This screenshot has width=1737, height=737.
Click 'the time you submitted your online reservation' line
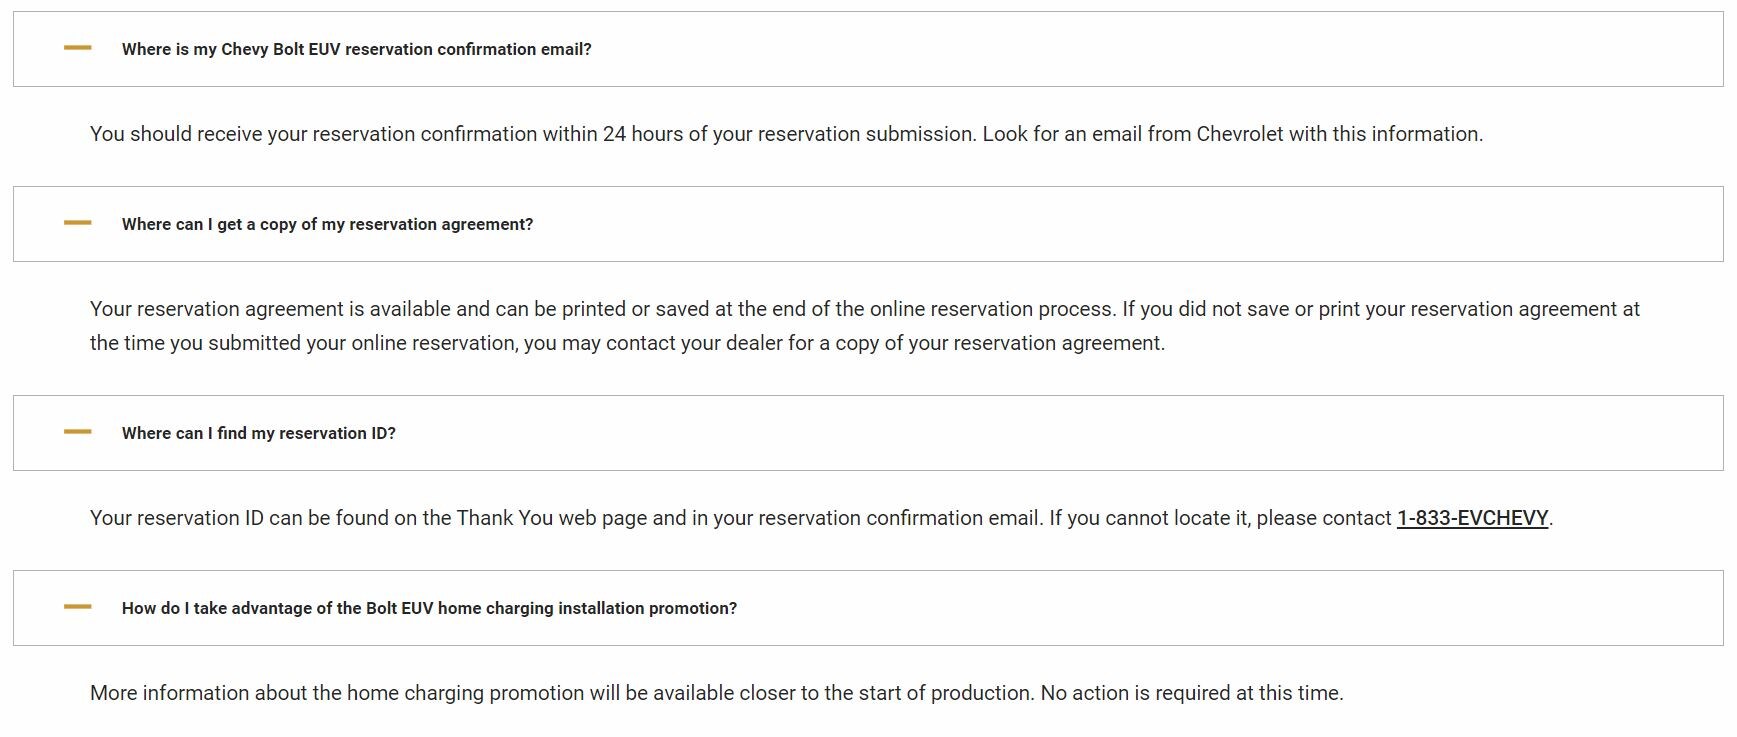(x=300, y=343)
